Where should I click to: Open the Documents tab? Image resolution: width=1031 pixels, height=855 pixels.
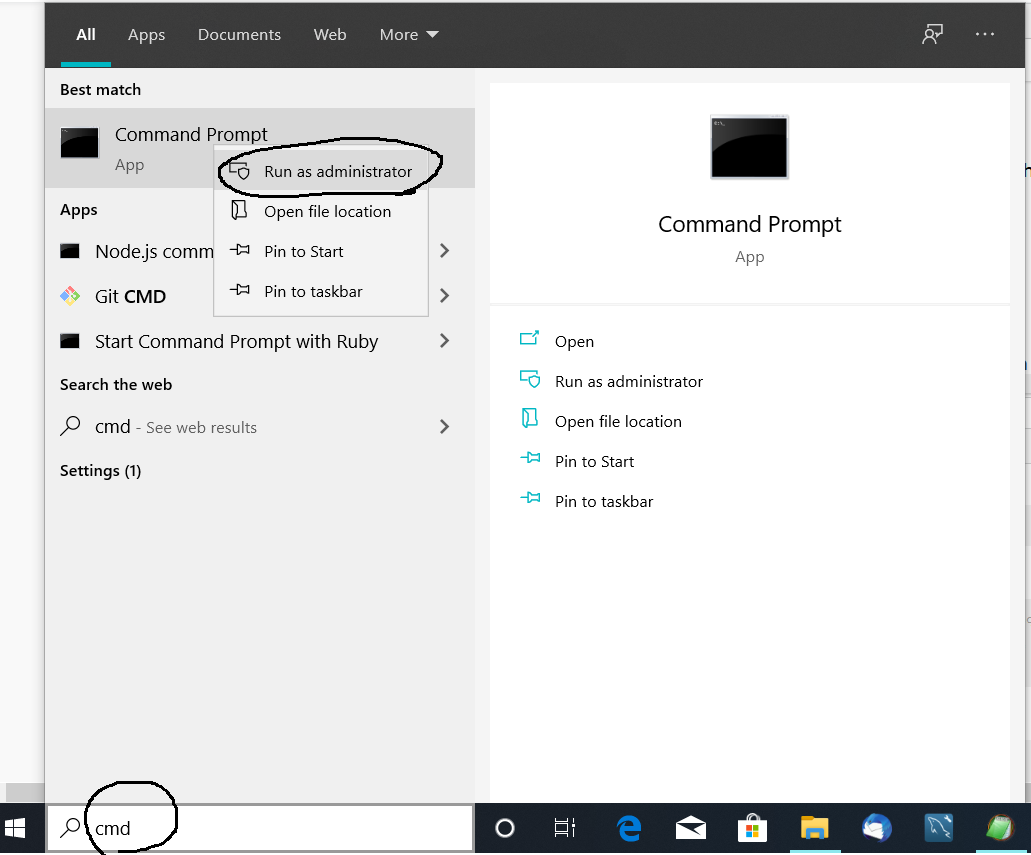239,34
